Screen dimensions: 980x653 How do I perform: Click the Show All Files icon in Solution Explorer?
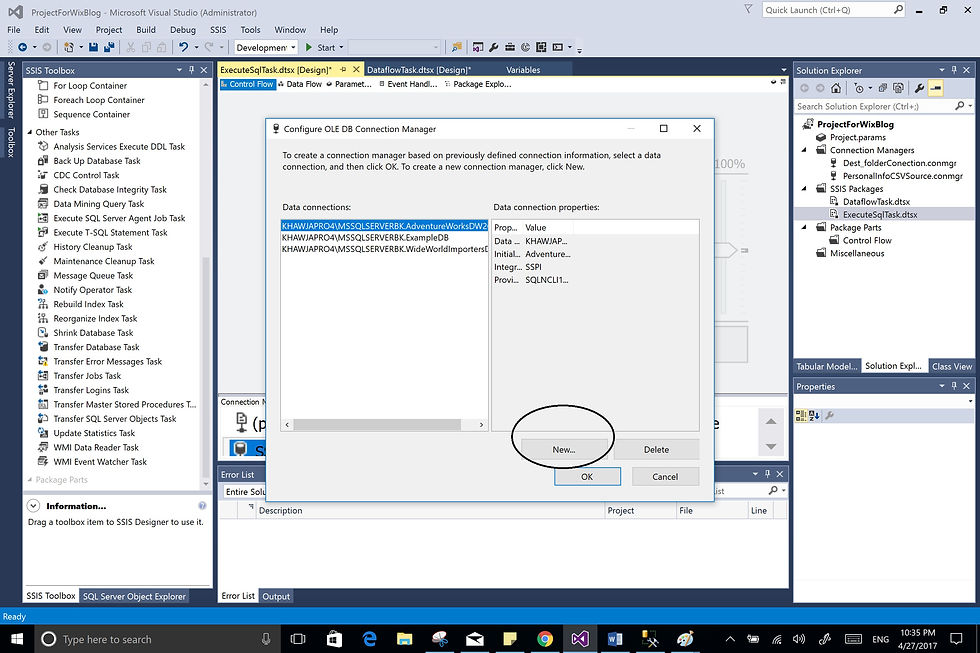tap(898, 88)
